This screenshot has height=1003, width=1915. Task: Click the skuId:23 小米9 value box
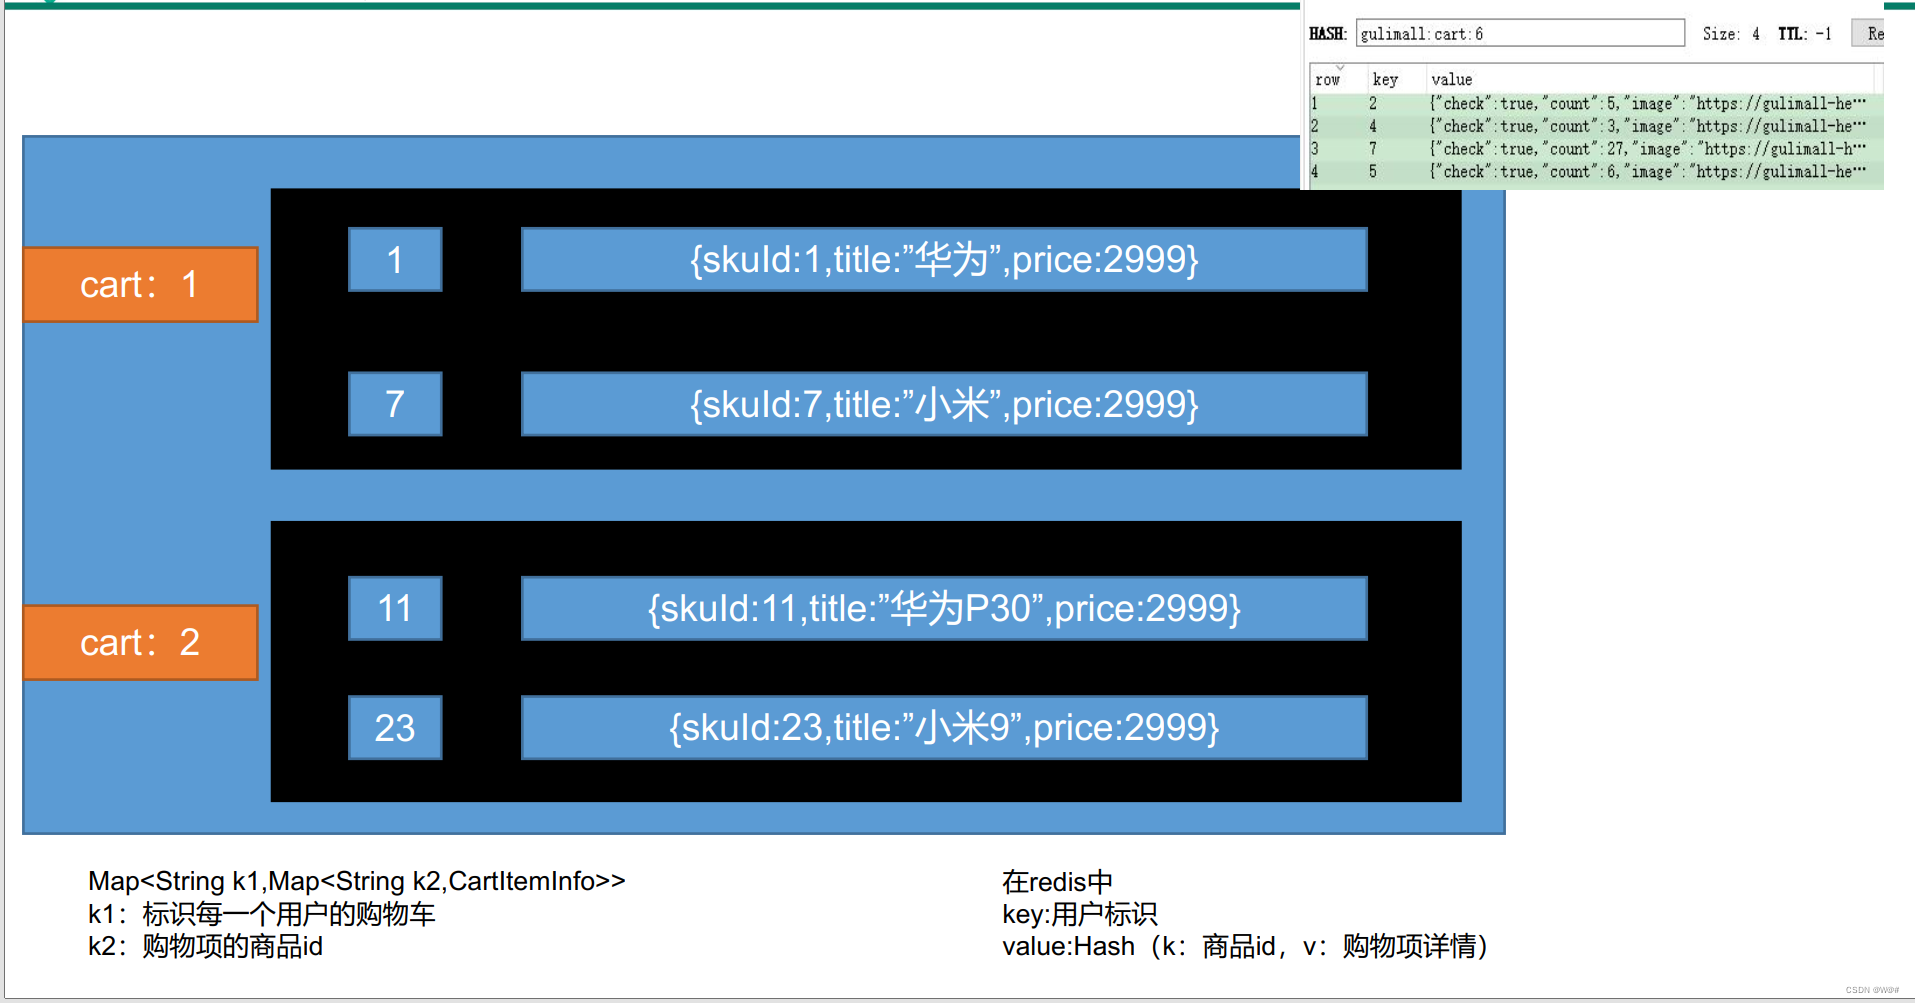pos(944,727)
